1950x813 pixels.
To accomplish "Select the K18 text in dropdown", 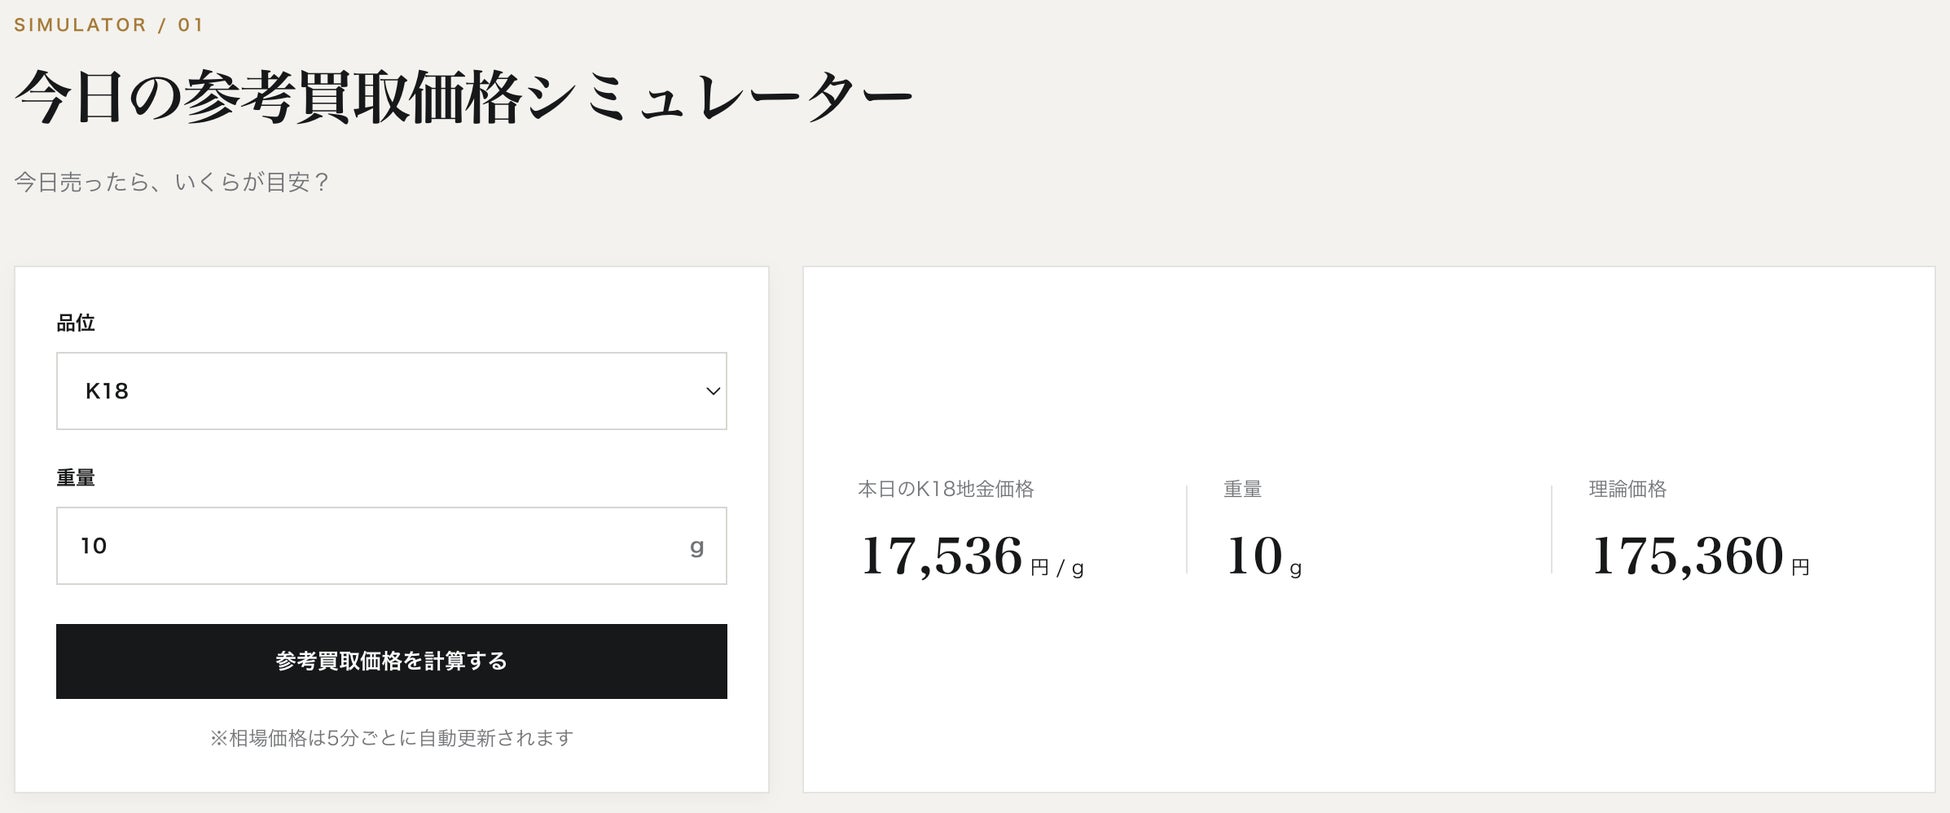I will [107, 391].
